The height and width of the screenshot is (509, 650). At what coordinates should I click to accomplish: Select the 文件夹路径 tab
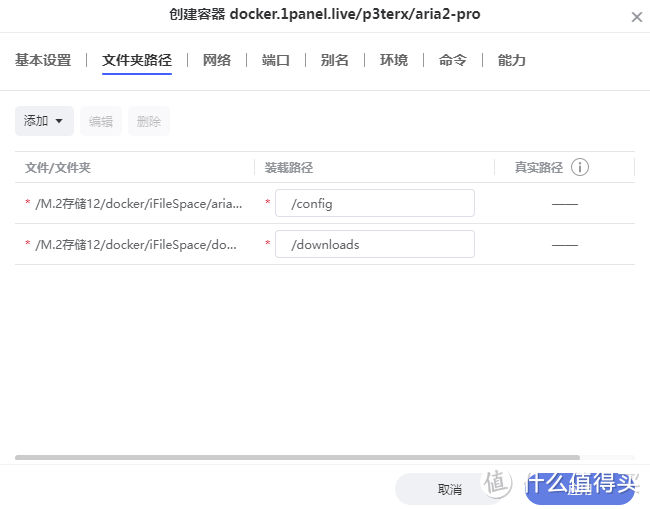point(137,60)
